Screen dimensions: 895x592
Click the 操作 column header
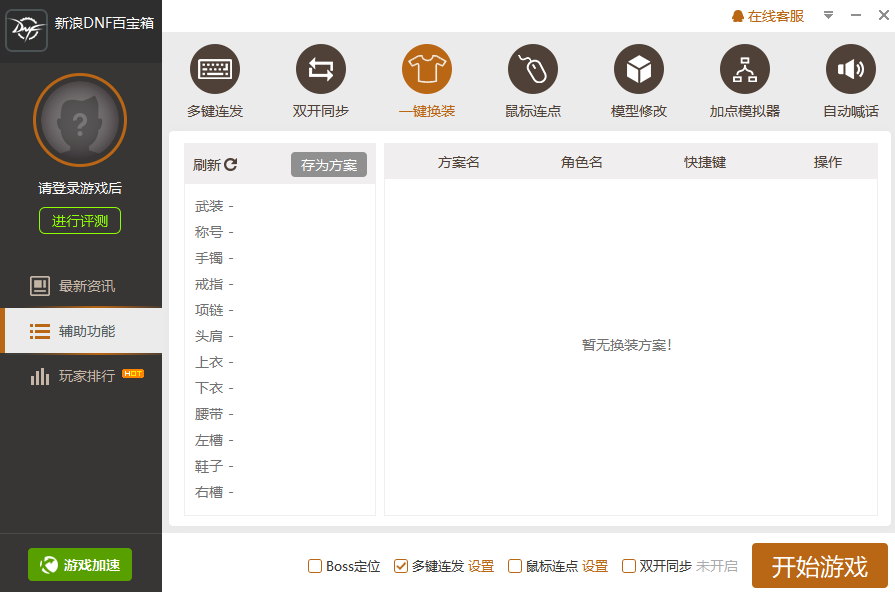[x=828, y=162]
